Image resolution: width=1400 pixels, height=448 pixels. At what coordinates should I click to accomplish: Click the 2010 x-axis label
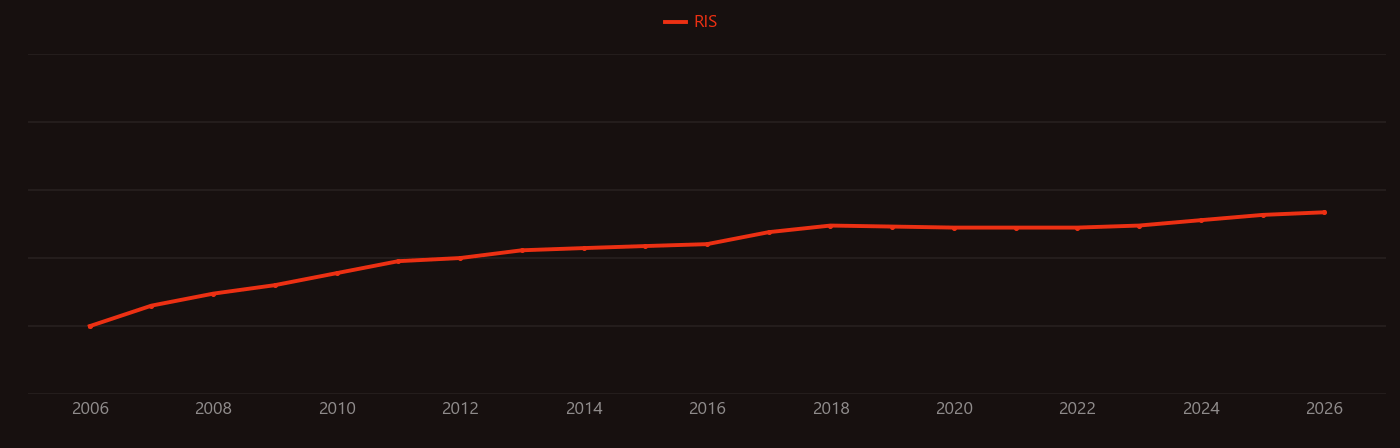[x=337, y=409]
